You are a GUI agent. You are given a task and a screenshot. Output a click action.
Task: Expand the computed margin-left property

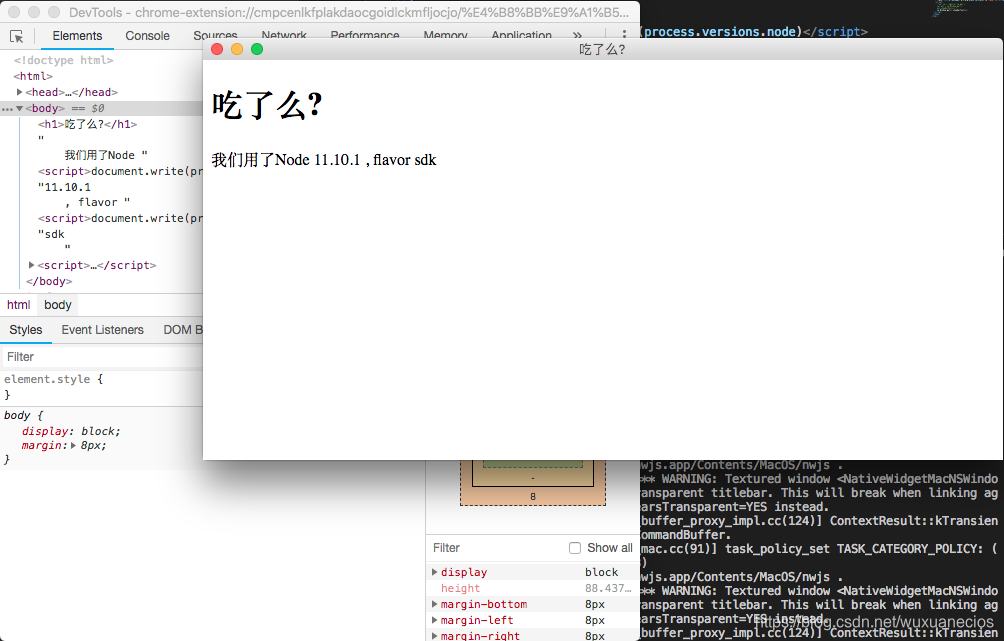click(435, 620)
